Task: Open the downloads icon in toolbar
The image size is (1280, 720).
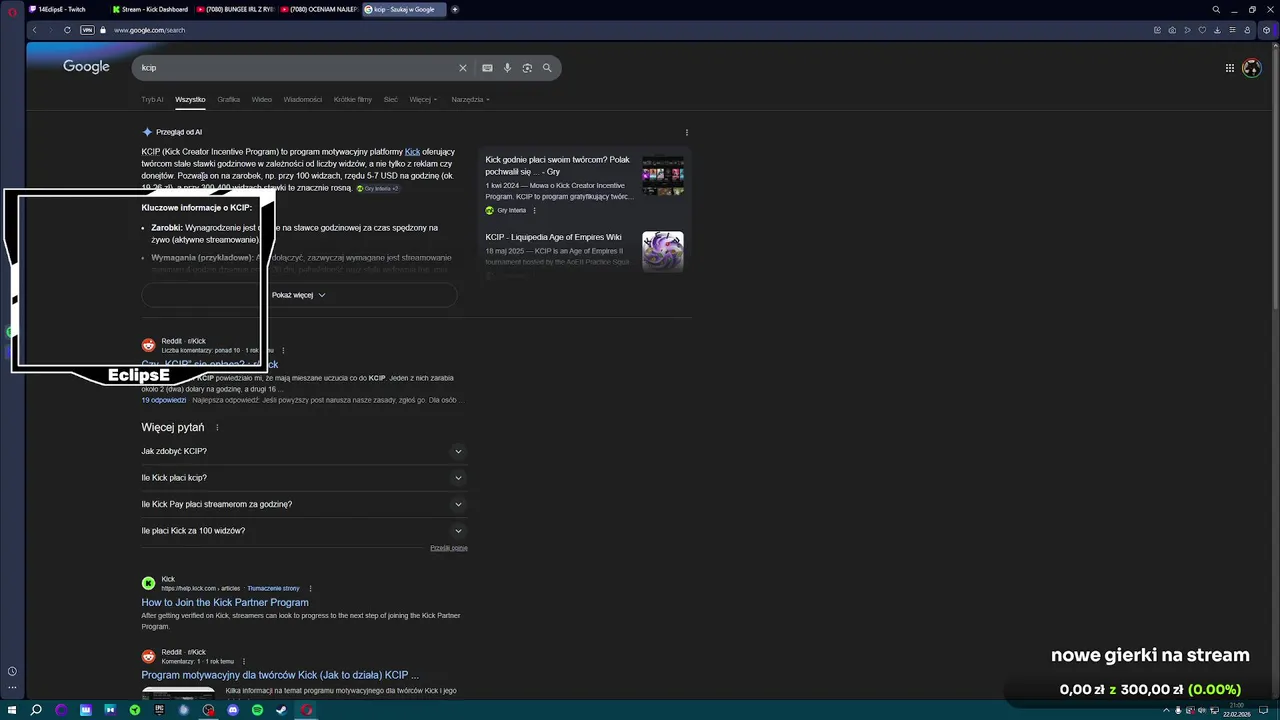Action: pos(1218,30)
